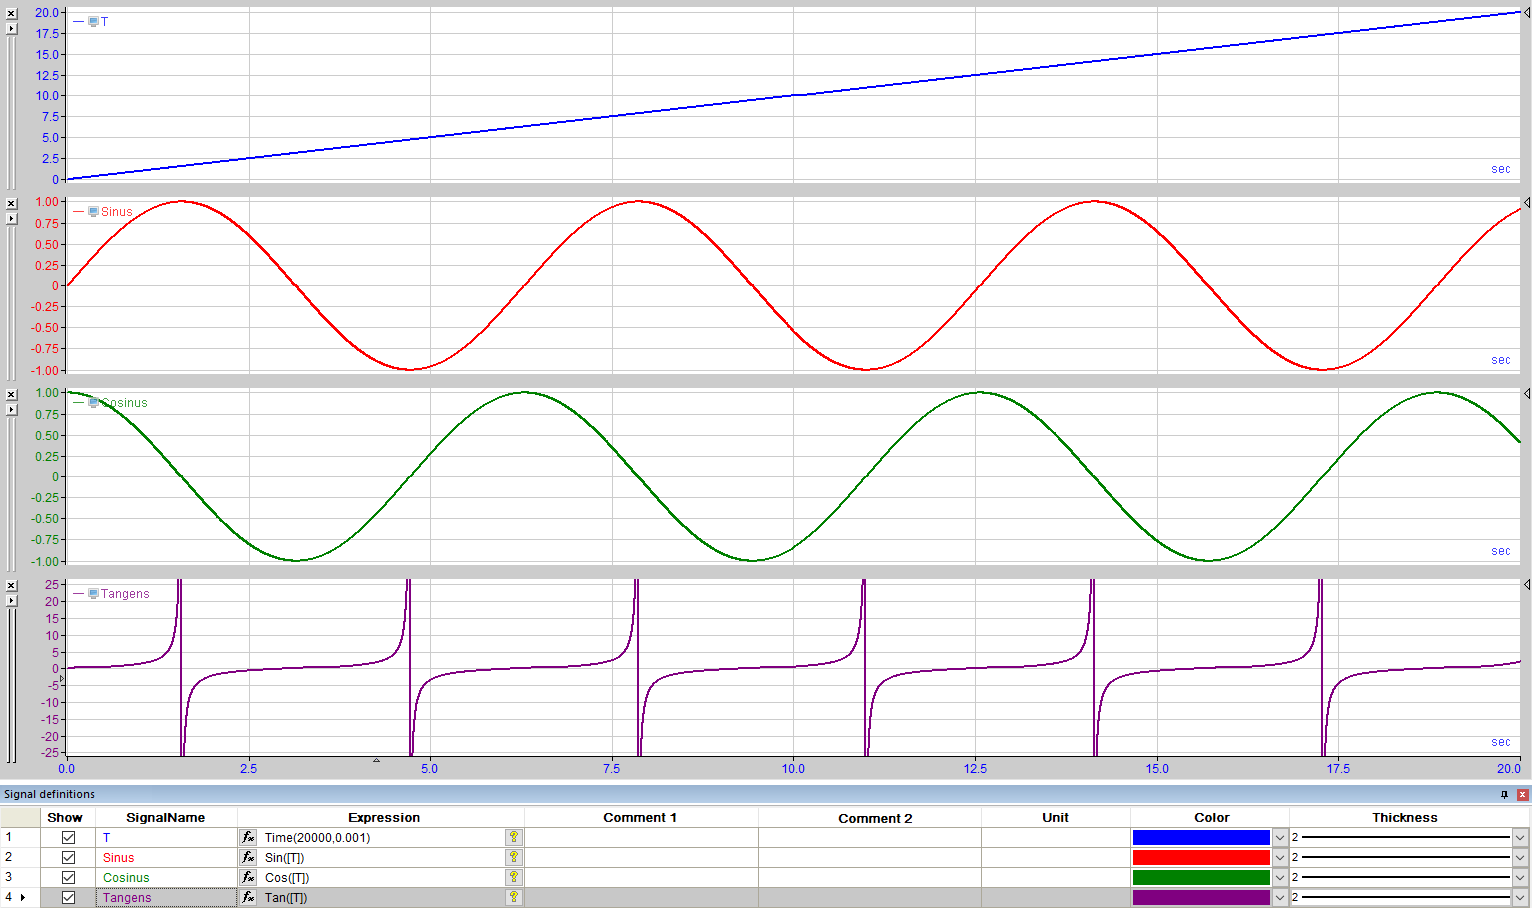Open the color dropdown for signal Cosinus
Screen dimensions: 1532x908
click(x=1280, y=877)
